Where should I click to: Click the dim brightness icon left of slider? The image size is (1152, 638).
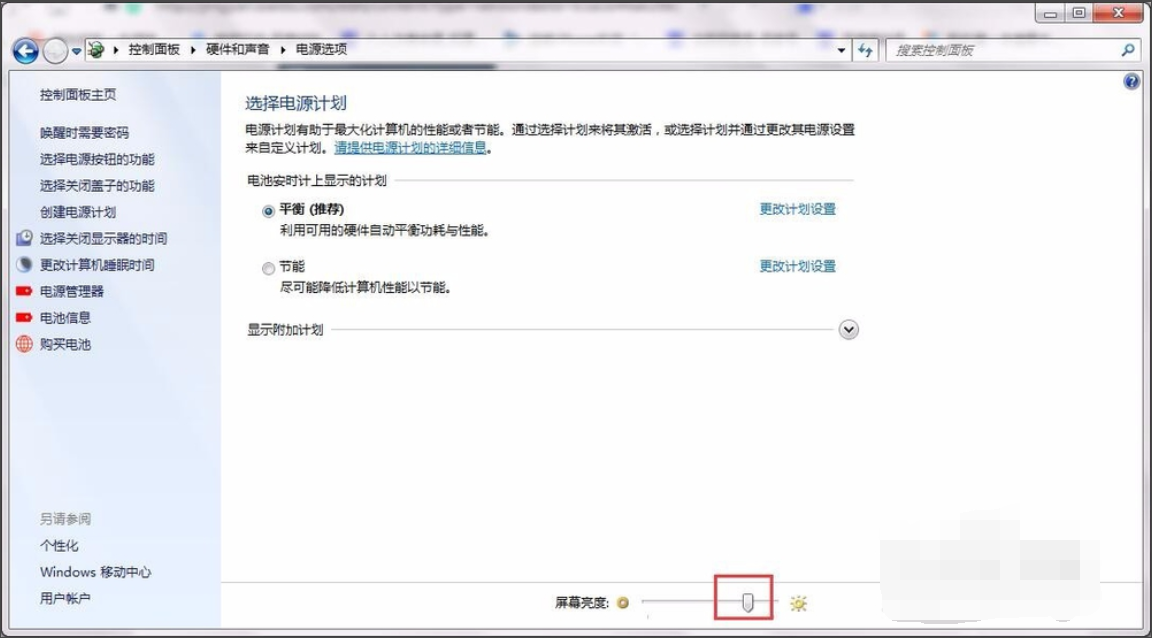coord(623,601)
